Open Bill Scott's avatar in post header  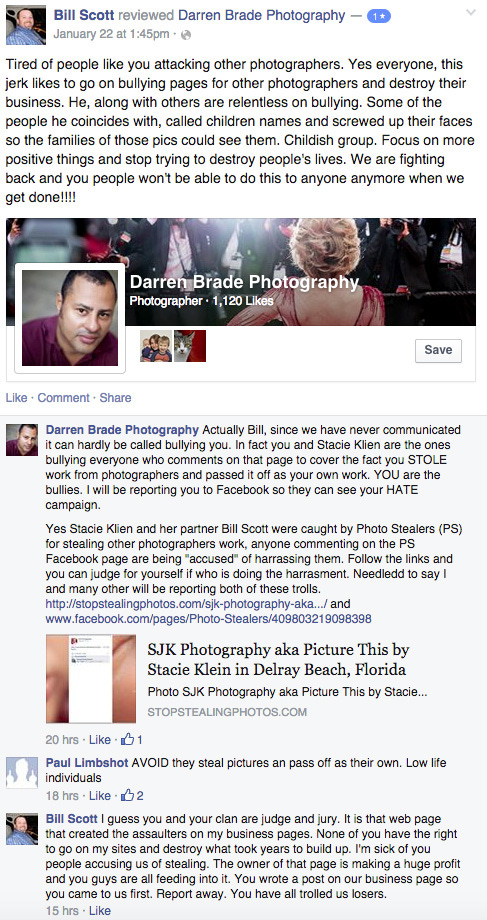[26, 25]
